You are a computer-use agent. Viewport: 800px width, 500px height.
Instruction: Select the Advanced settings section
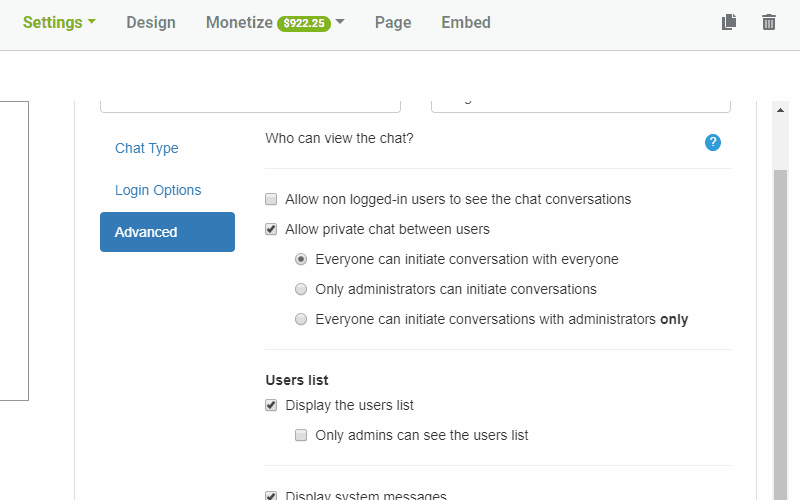tap(167, 232)
